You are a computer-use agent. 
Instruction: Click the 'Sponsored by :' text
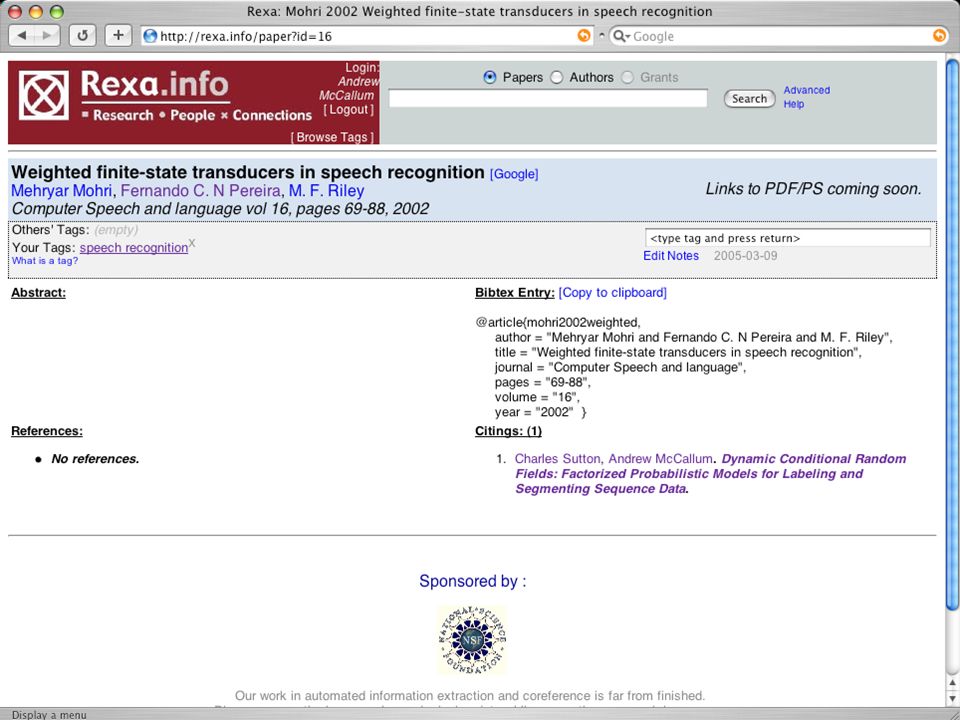473,581
